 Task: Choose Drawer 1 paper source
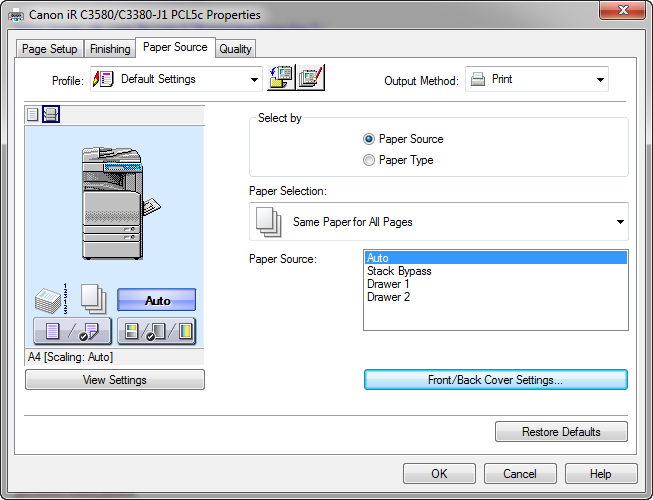point(496,284)
